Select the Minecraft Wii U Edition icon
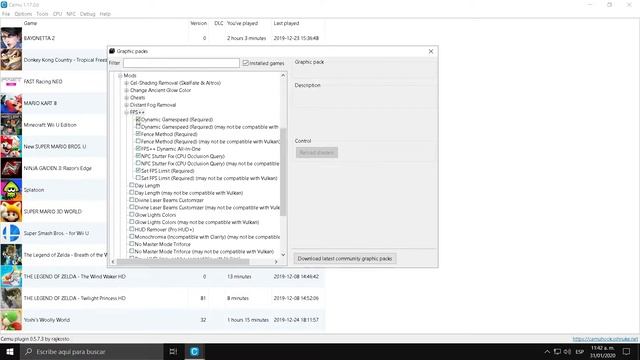Screen dimensions: 640x360 pyautogui.click(x=11, y=124)
